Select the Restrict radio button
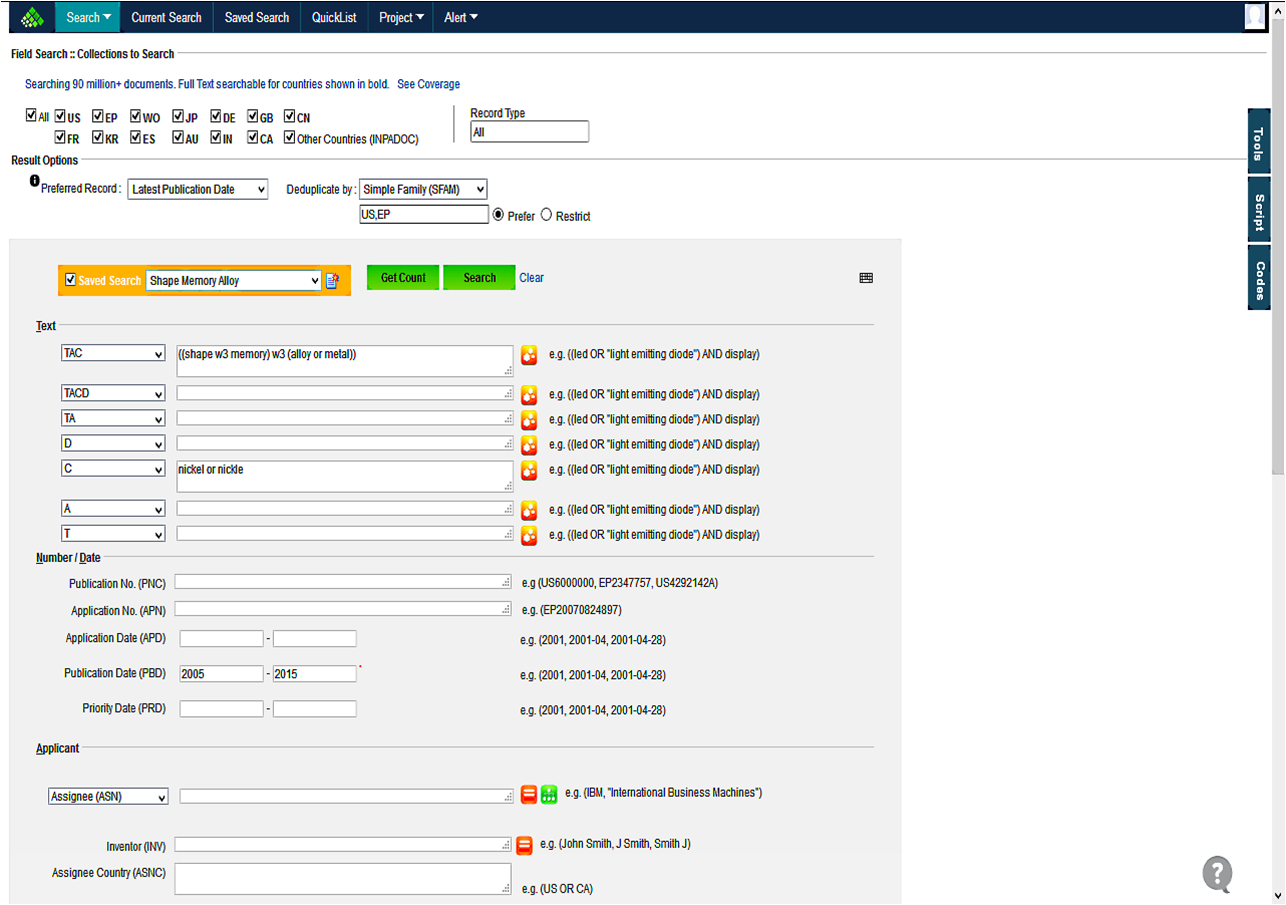 pos(546,215)
